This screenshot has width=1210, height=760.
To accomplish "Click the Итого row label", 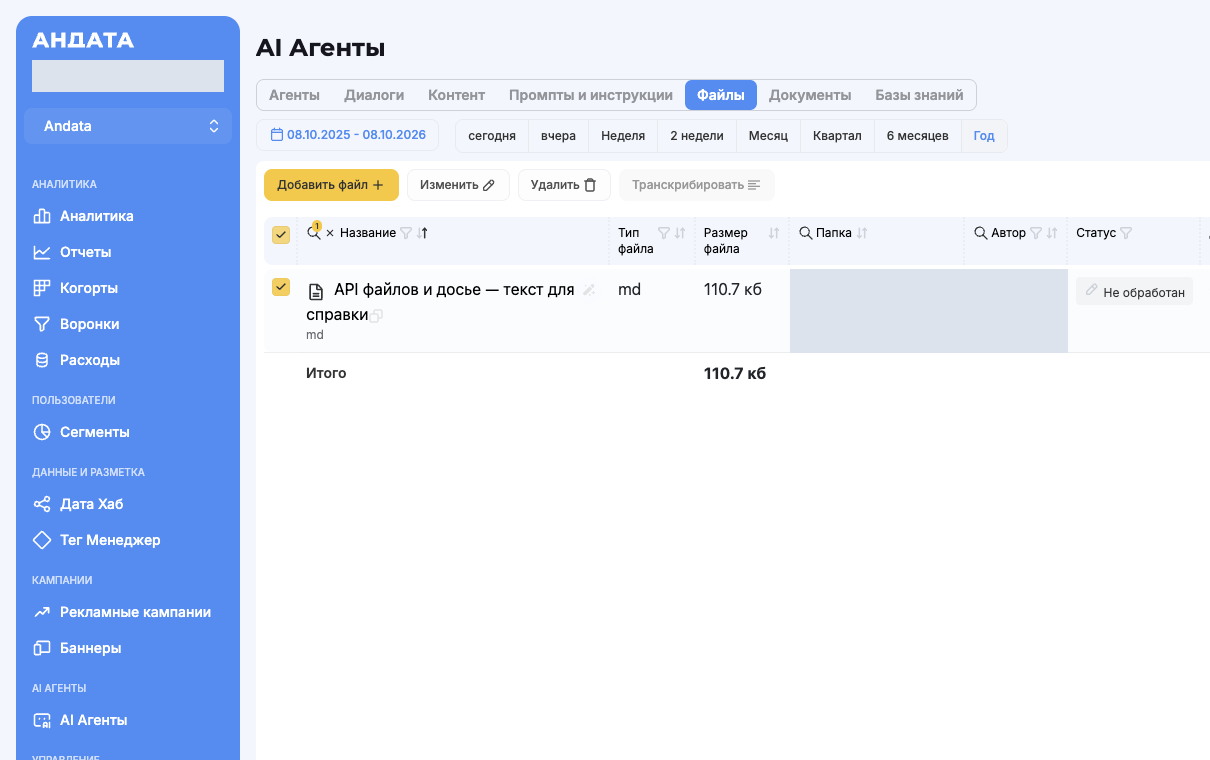I will point(326,373).
